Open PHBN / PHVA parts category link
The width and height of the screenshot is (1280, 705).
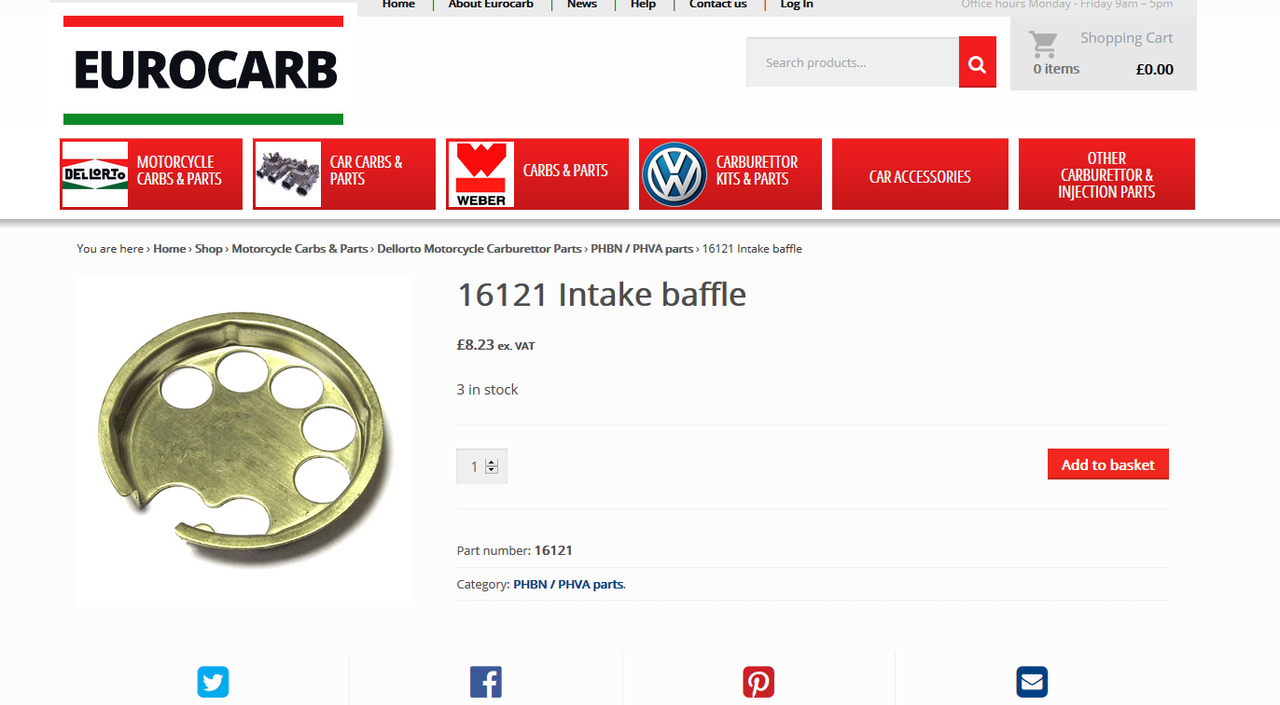point(568,584)
